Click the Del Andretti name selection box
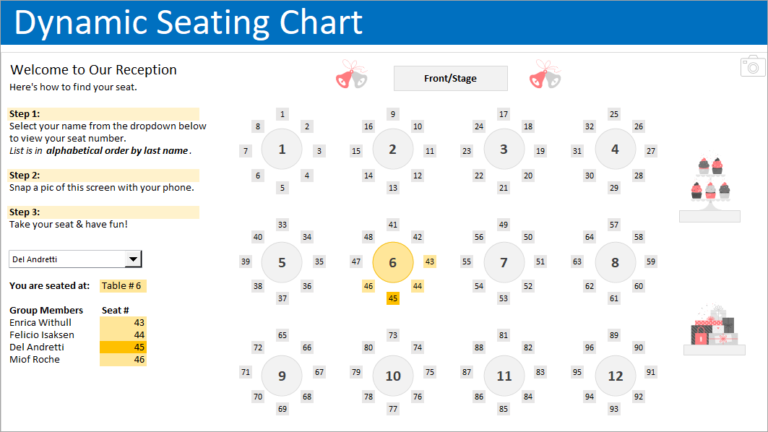Viewport: 768px width, 432px height. [66, 259]
